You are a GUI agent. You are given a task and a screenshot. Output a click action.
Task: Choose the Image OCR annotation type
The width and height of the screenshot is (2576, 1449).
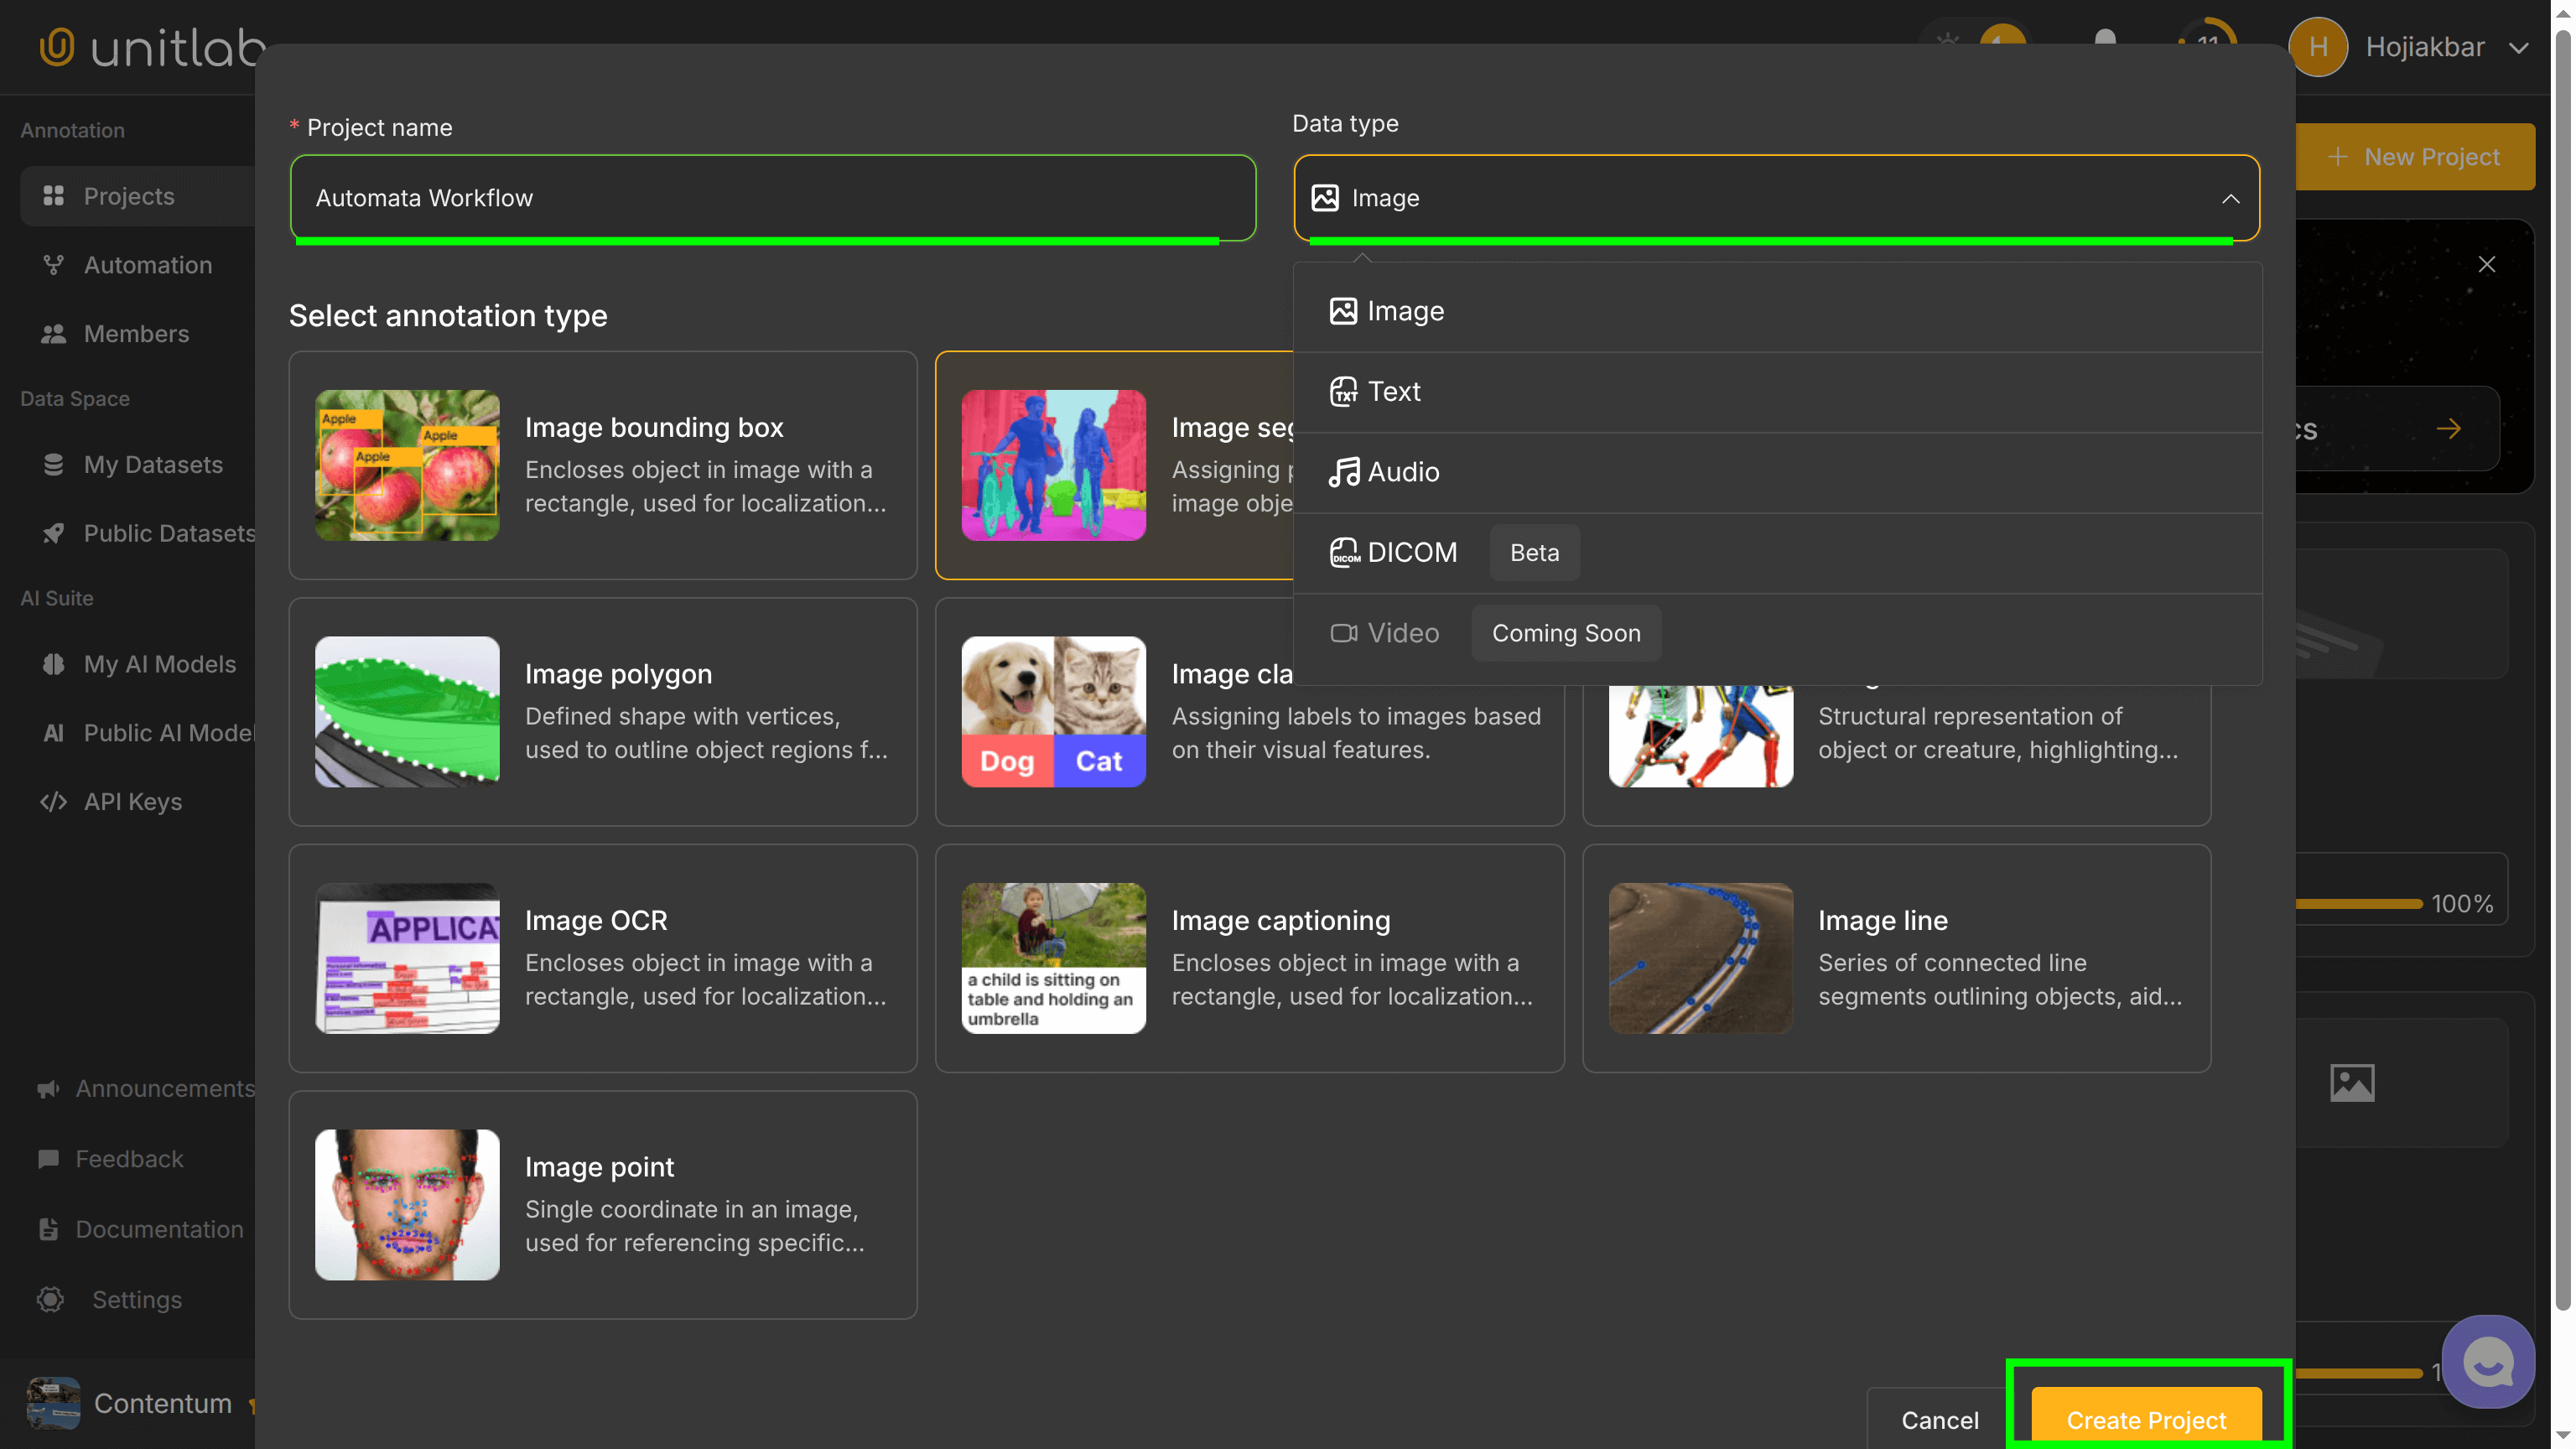pyautogui.click(x=602, y=958)
